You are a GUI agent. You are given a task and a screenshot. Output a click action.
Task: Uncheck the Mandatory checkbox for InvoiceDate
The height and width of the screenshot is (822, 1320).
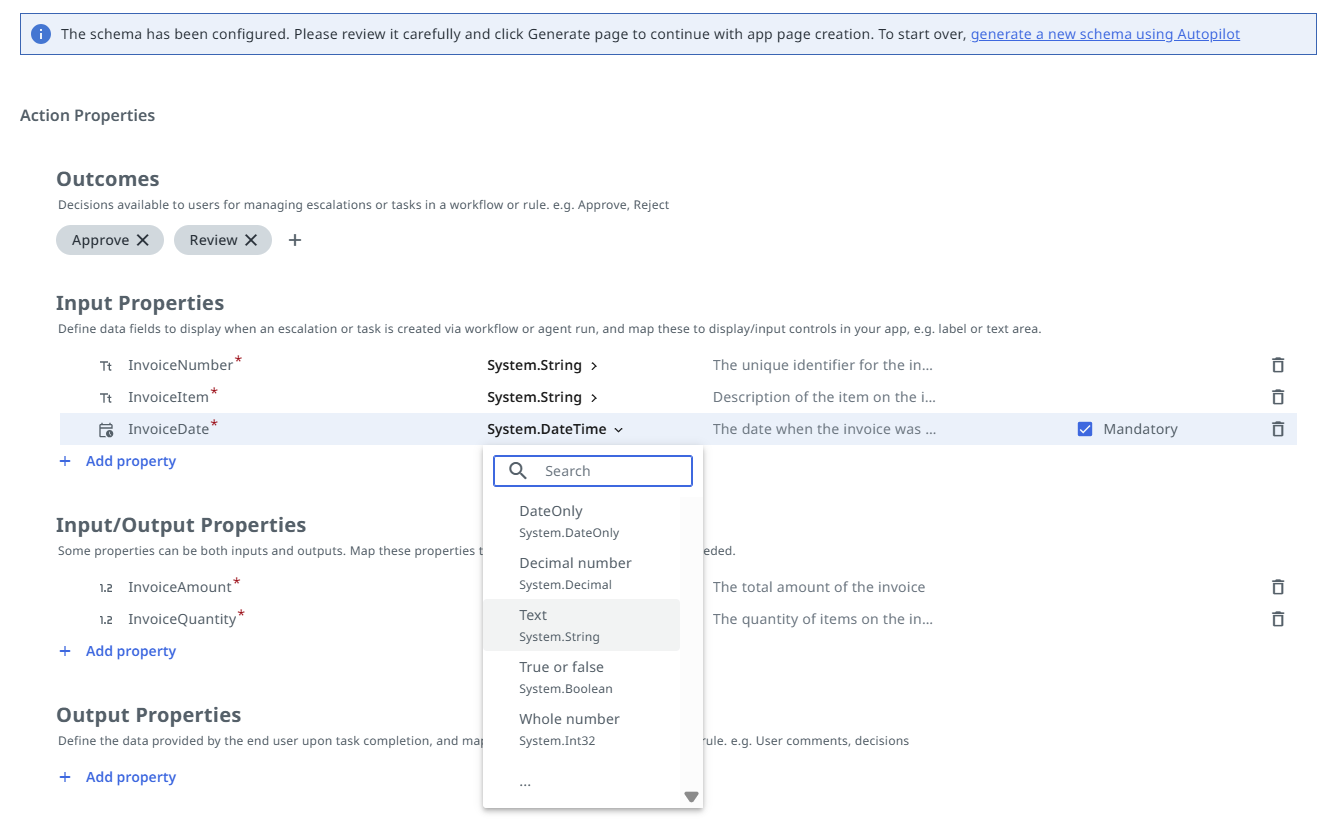1085,429
